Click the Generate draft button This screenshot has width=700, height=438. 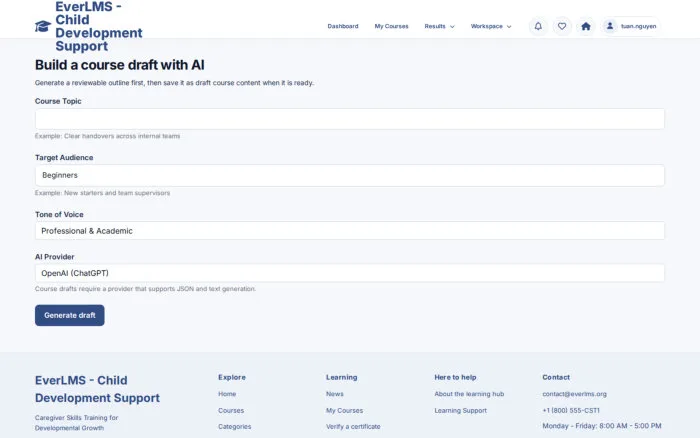pos(70,315)
